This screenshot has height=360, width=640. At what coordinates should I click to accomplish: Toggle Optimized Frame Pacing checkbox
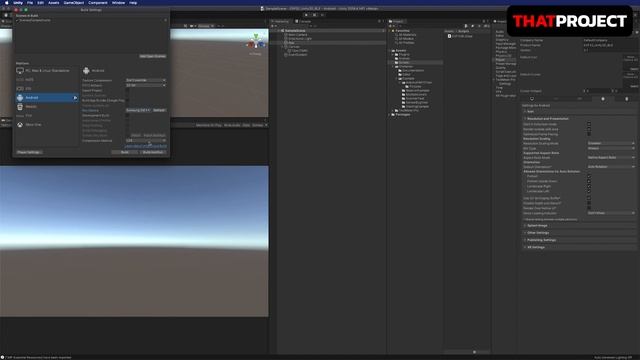pyautogui.click(x=589, y=134)
